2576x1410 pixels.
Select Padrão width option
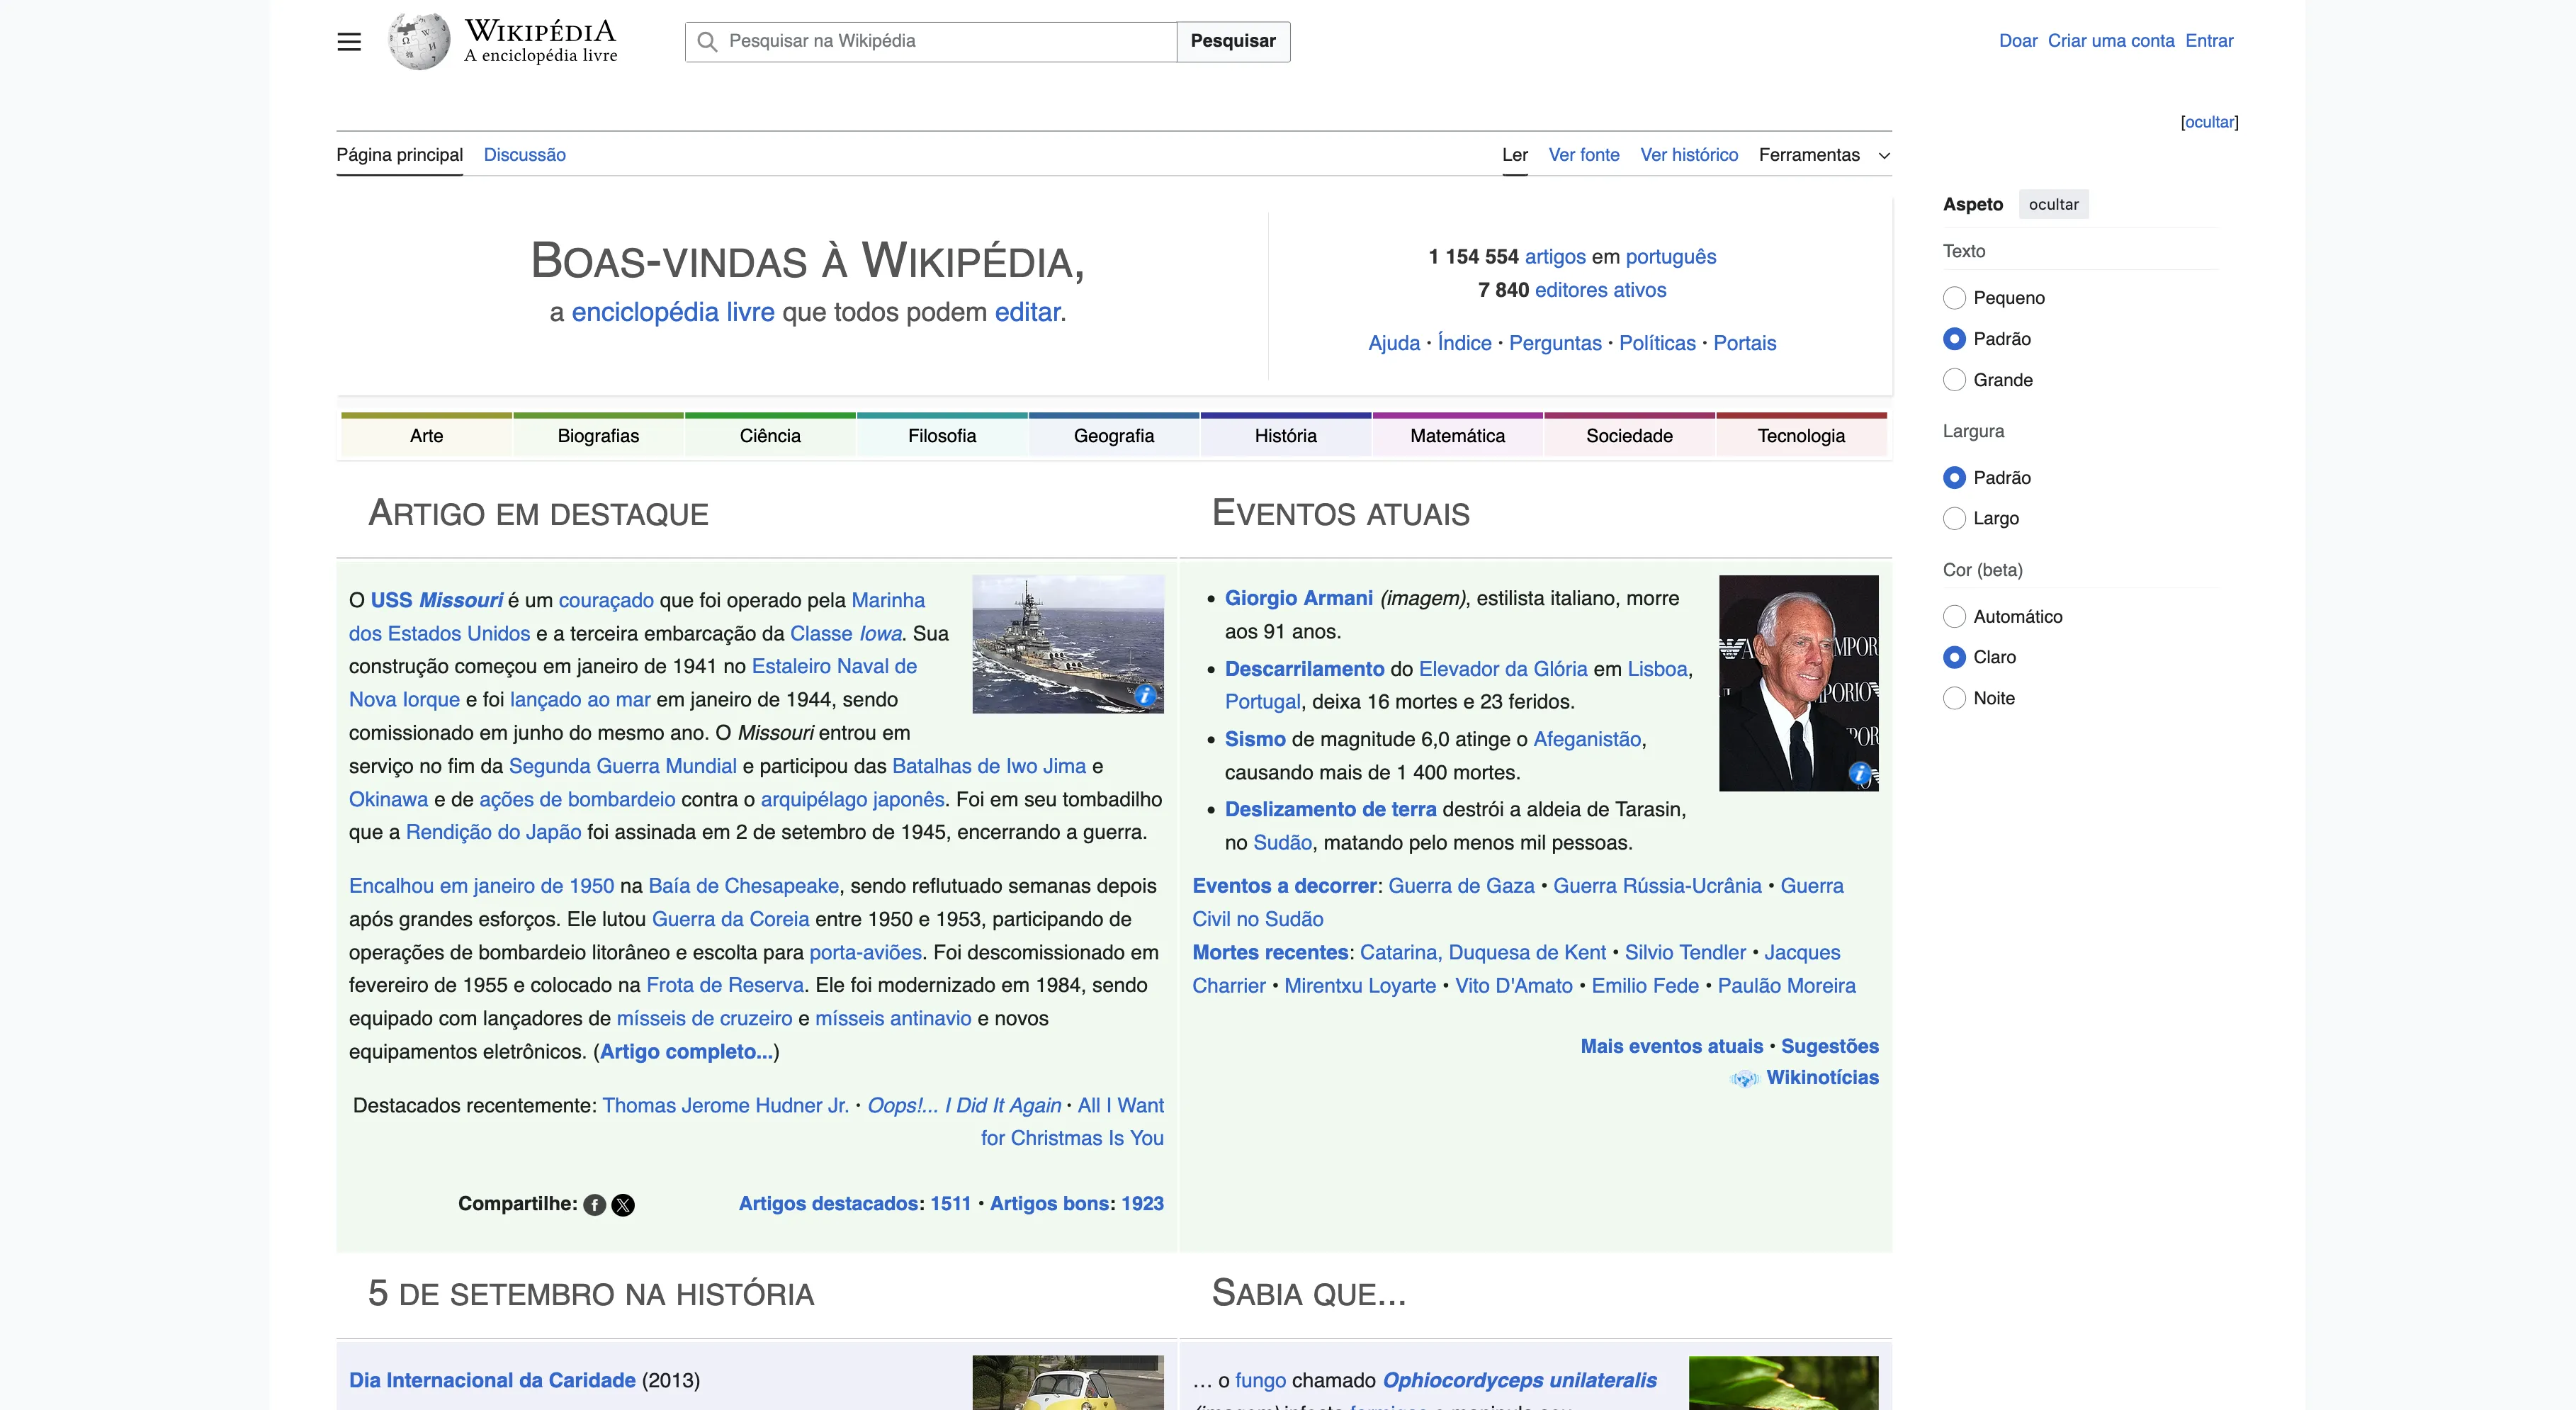[x=1954, y=478]
